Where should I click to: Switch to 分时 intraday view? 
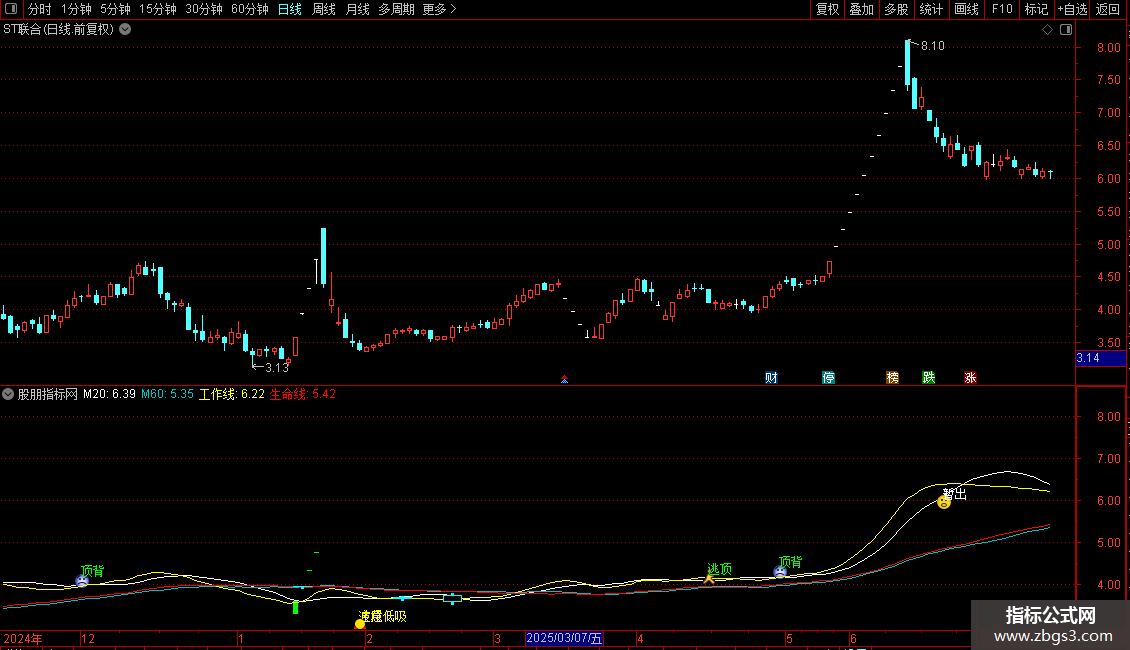[40, 9]
